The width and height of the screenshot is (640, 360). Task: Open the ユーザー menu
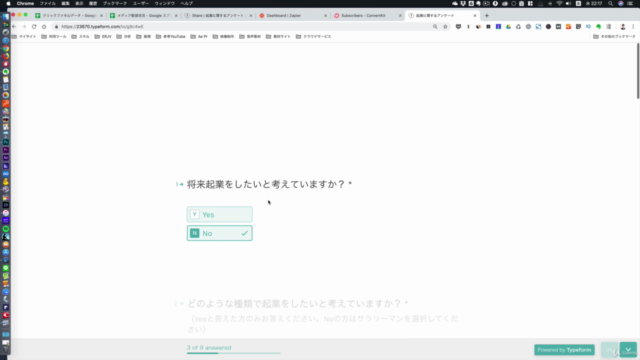tap(141, 3)
